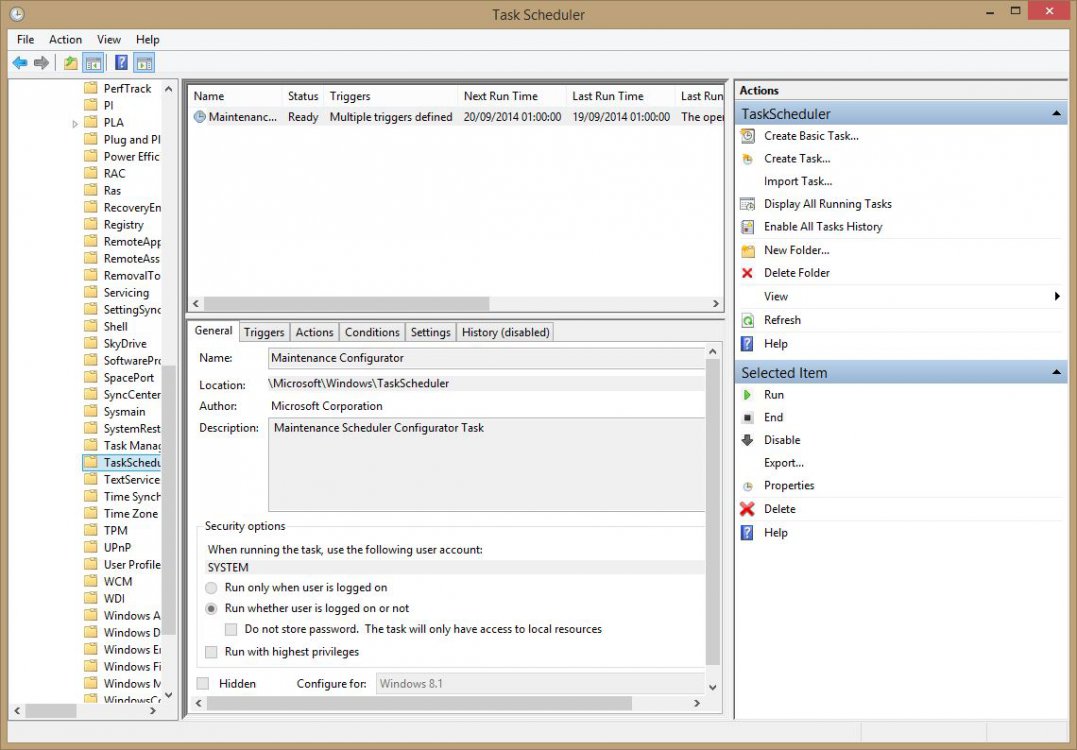This screenshot has height=750, width=1077.
Task: Select the General tab
Action: 213,331
